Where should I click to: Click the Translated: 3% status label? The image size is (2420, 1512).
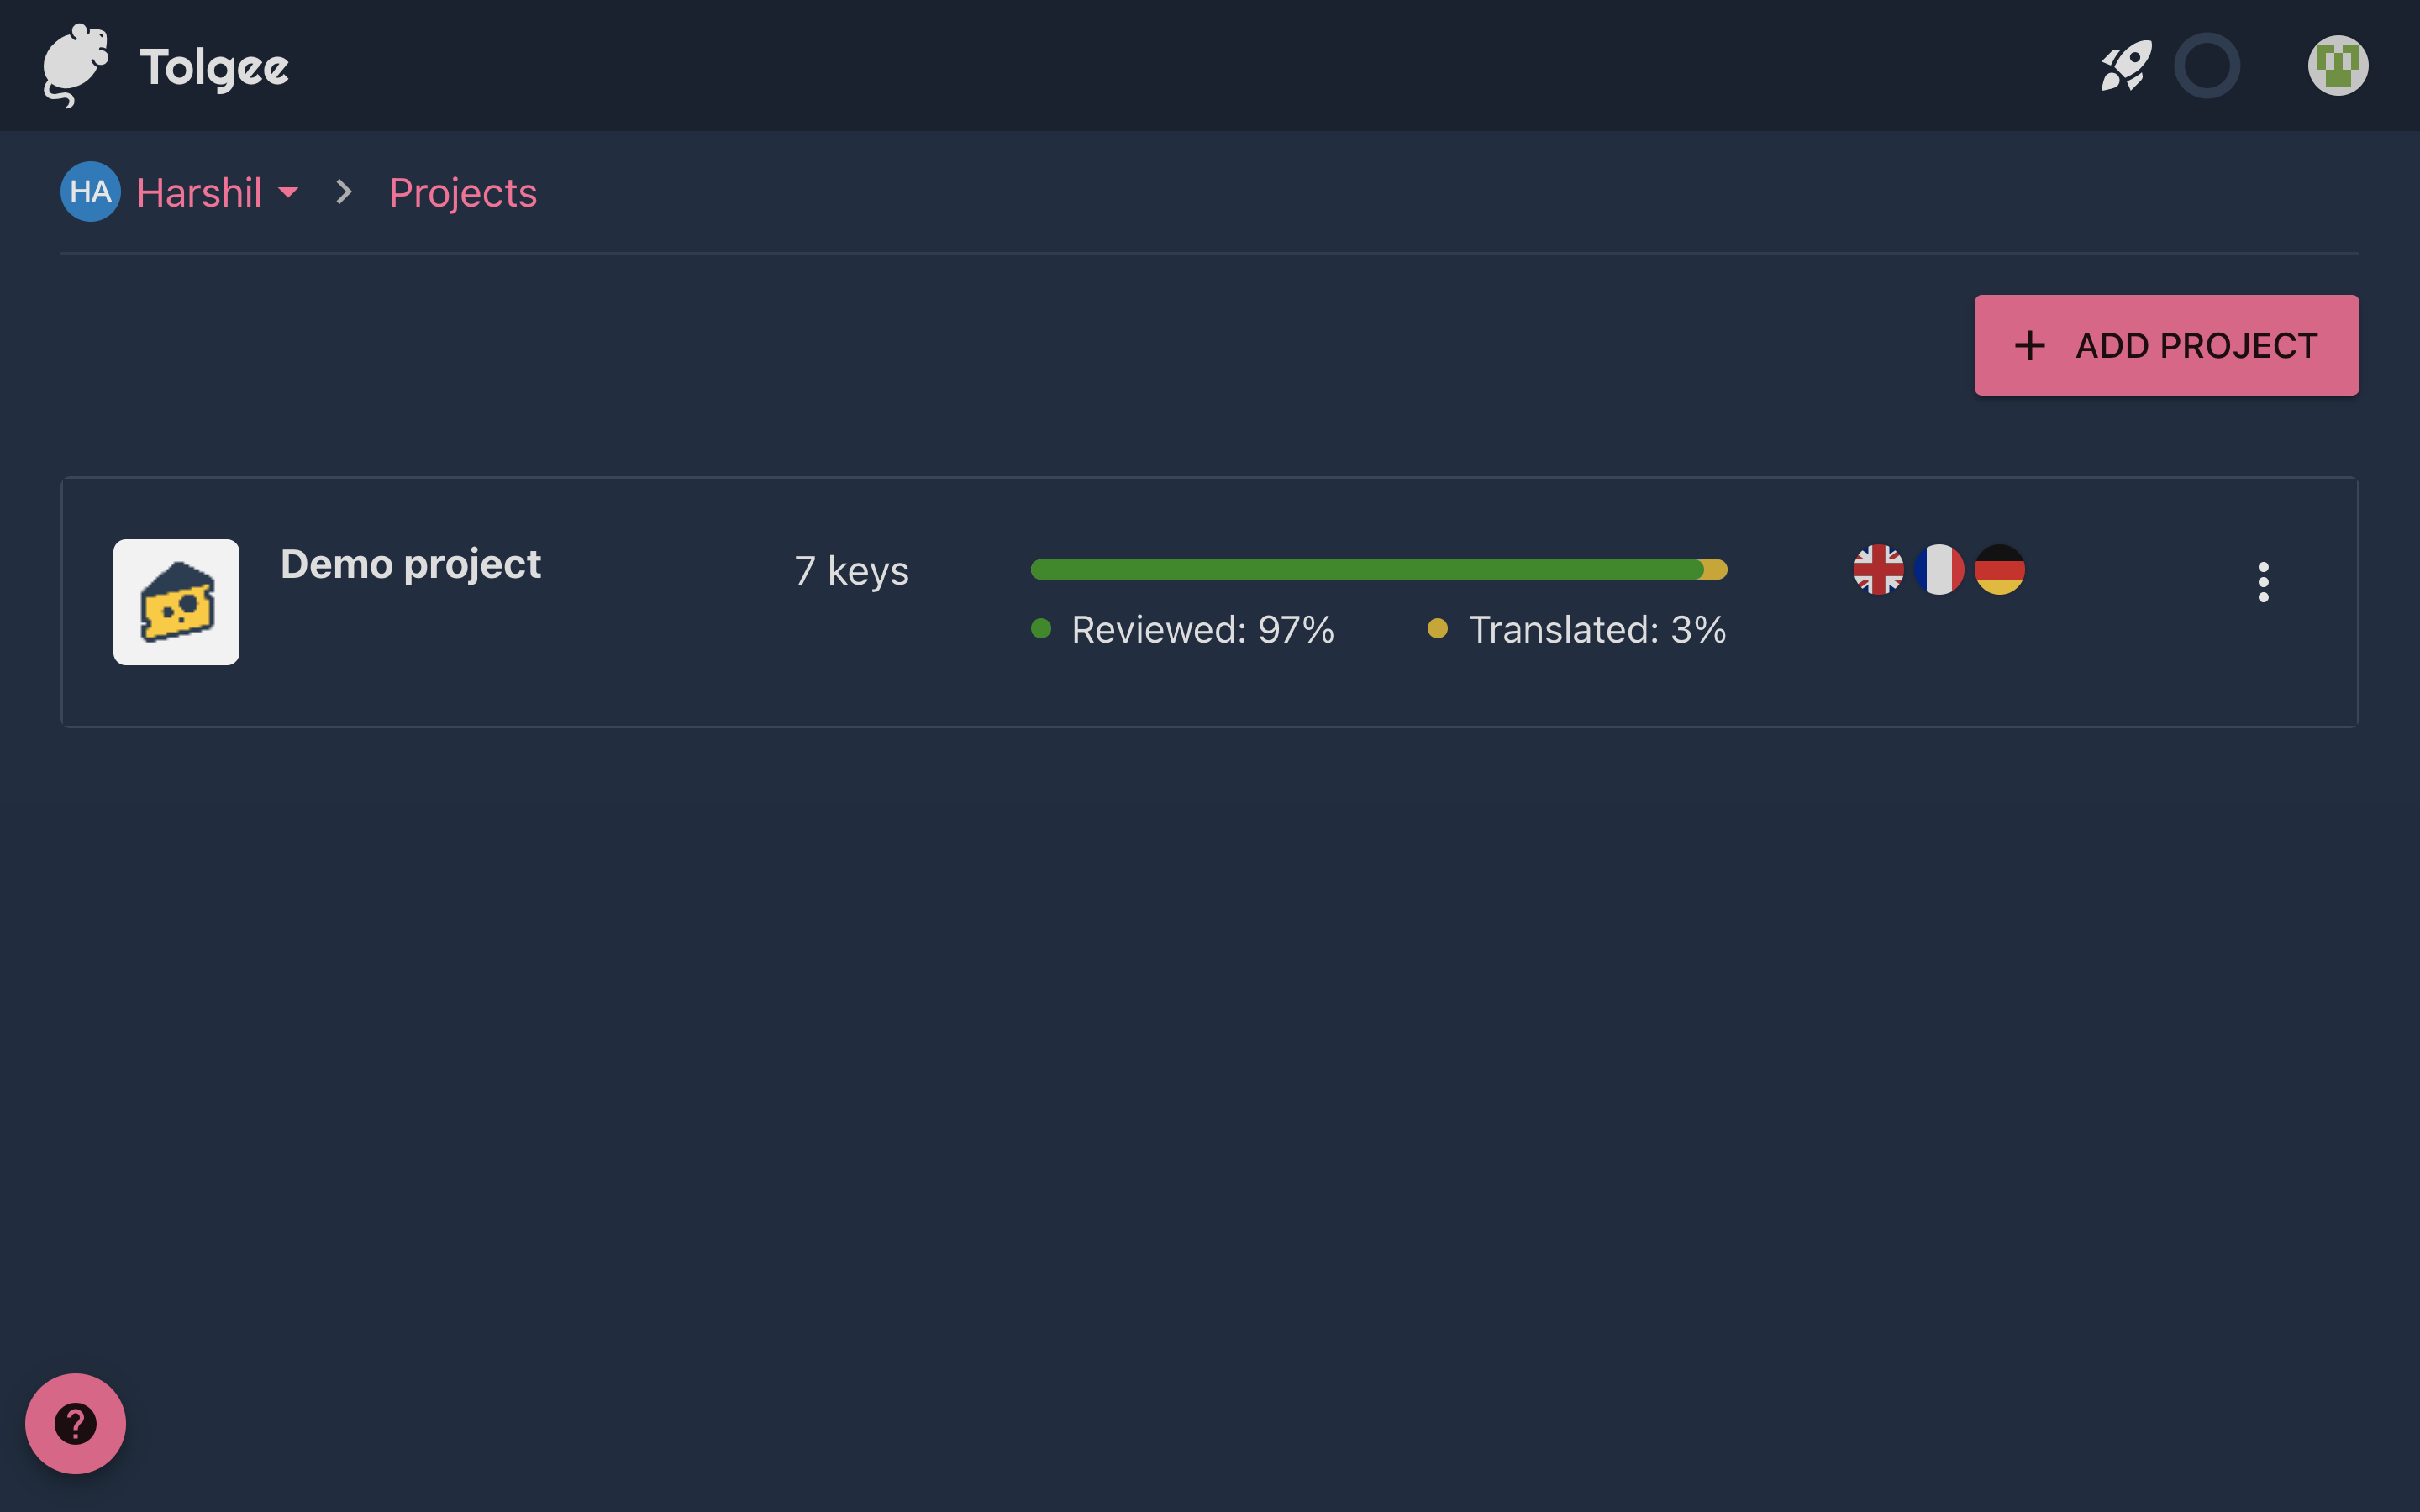(x=1595, y=629)
